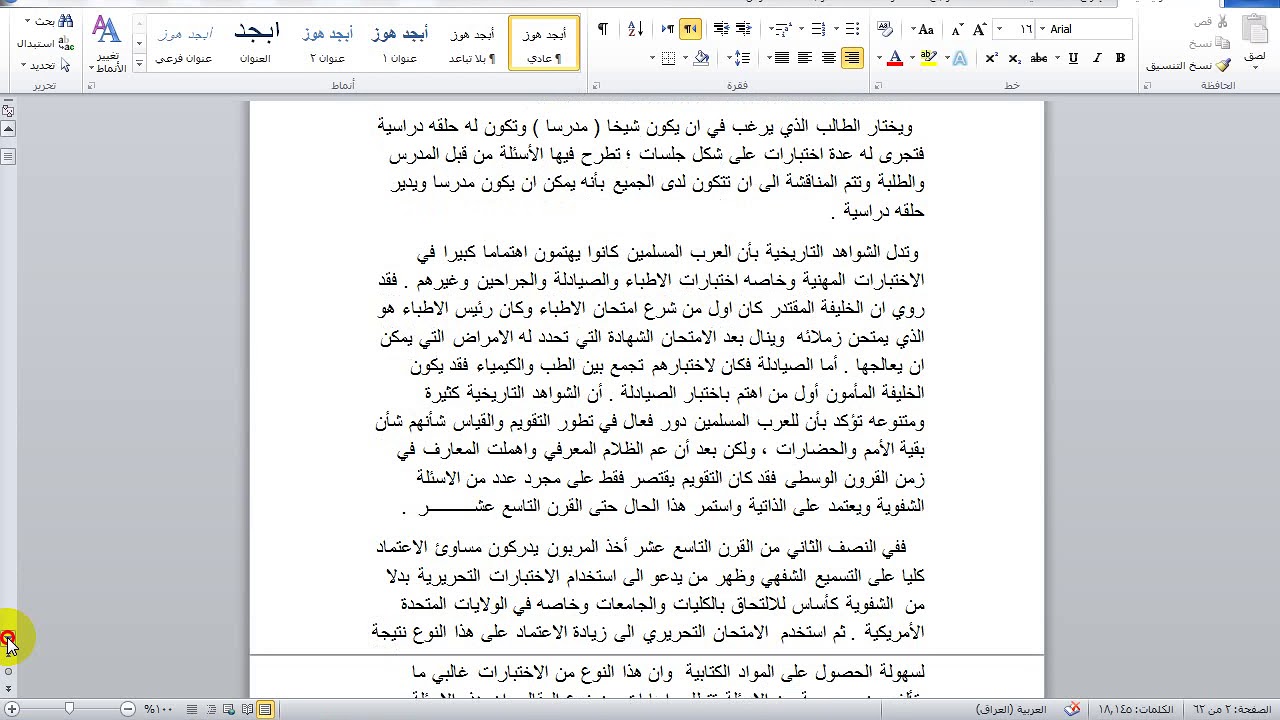Image resolution: width=1280 pixels, height=720 pixels.
Task: Select Subtitle (عنوان فرعي) style
Action: 184,43
